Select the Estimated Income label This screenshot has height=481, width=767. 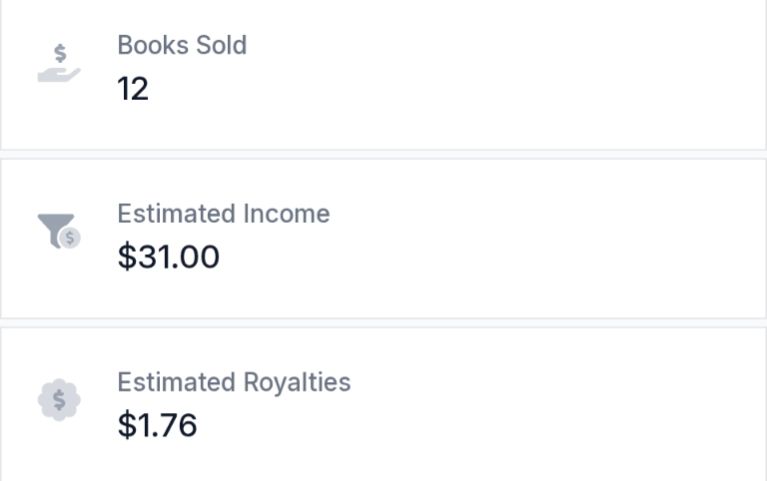click(224, 214)
